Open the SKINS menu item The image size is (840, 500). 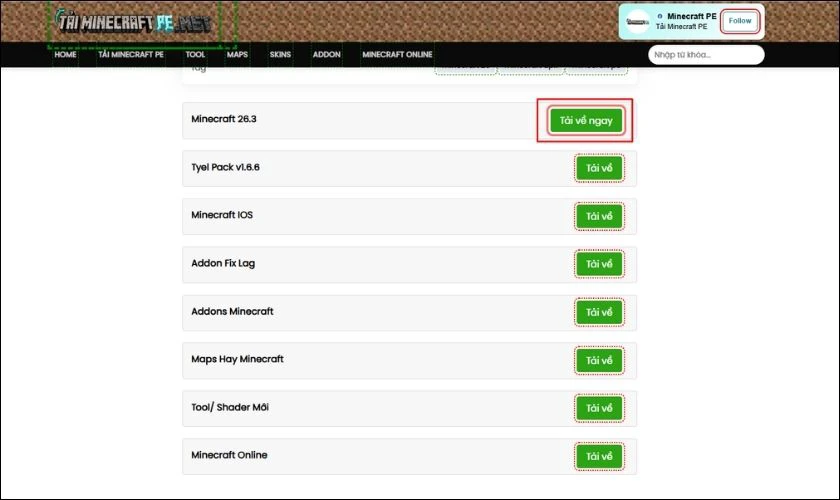280,55
